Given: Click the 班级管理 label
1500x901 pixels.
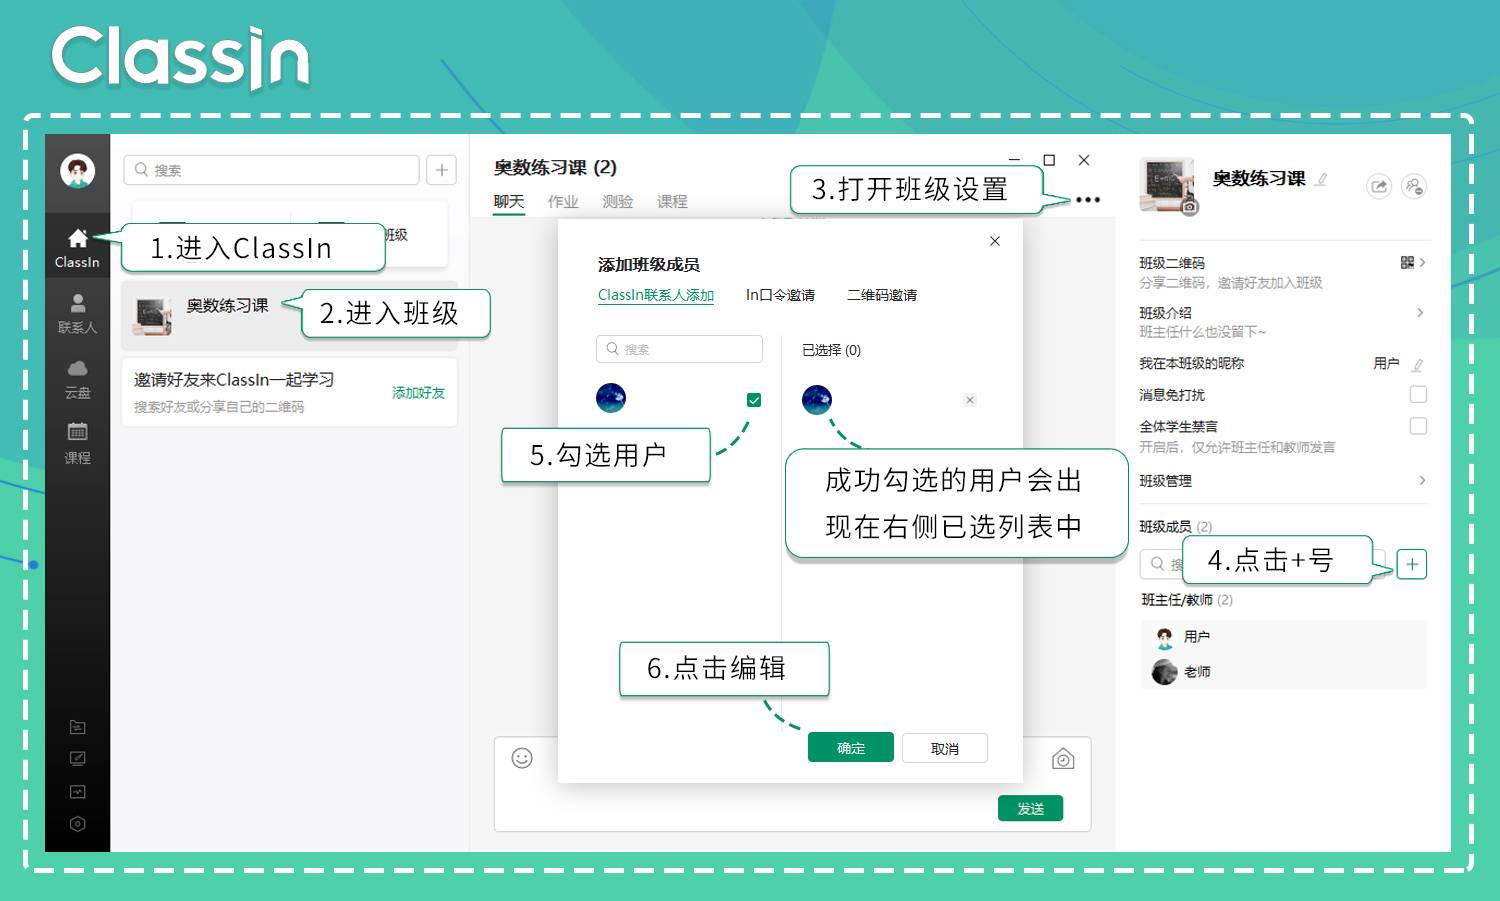Looking at the screenshot, I should [x=1165, y=481].
